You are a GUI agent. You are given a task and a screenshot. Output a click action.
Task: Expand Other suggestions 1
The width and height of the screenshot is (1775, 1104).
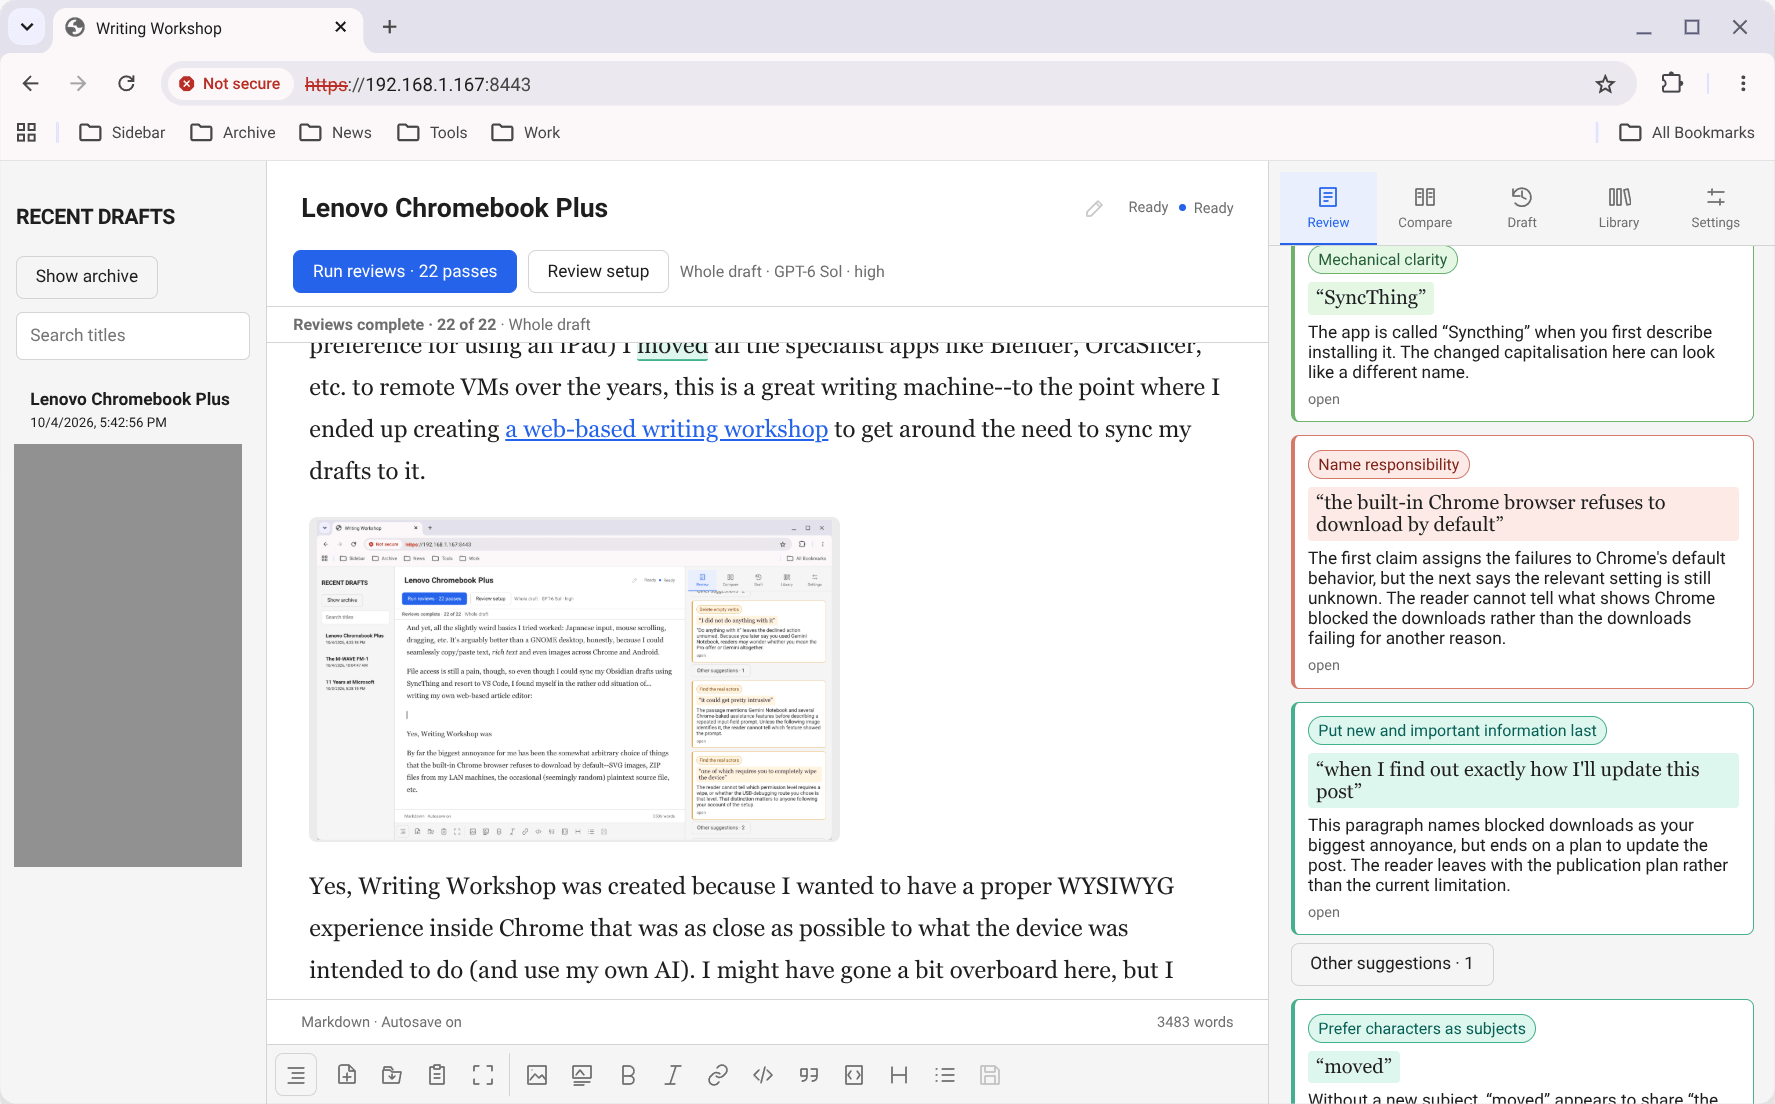[1392, 964]
